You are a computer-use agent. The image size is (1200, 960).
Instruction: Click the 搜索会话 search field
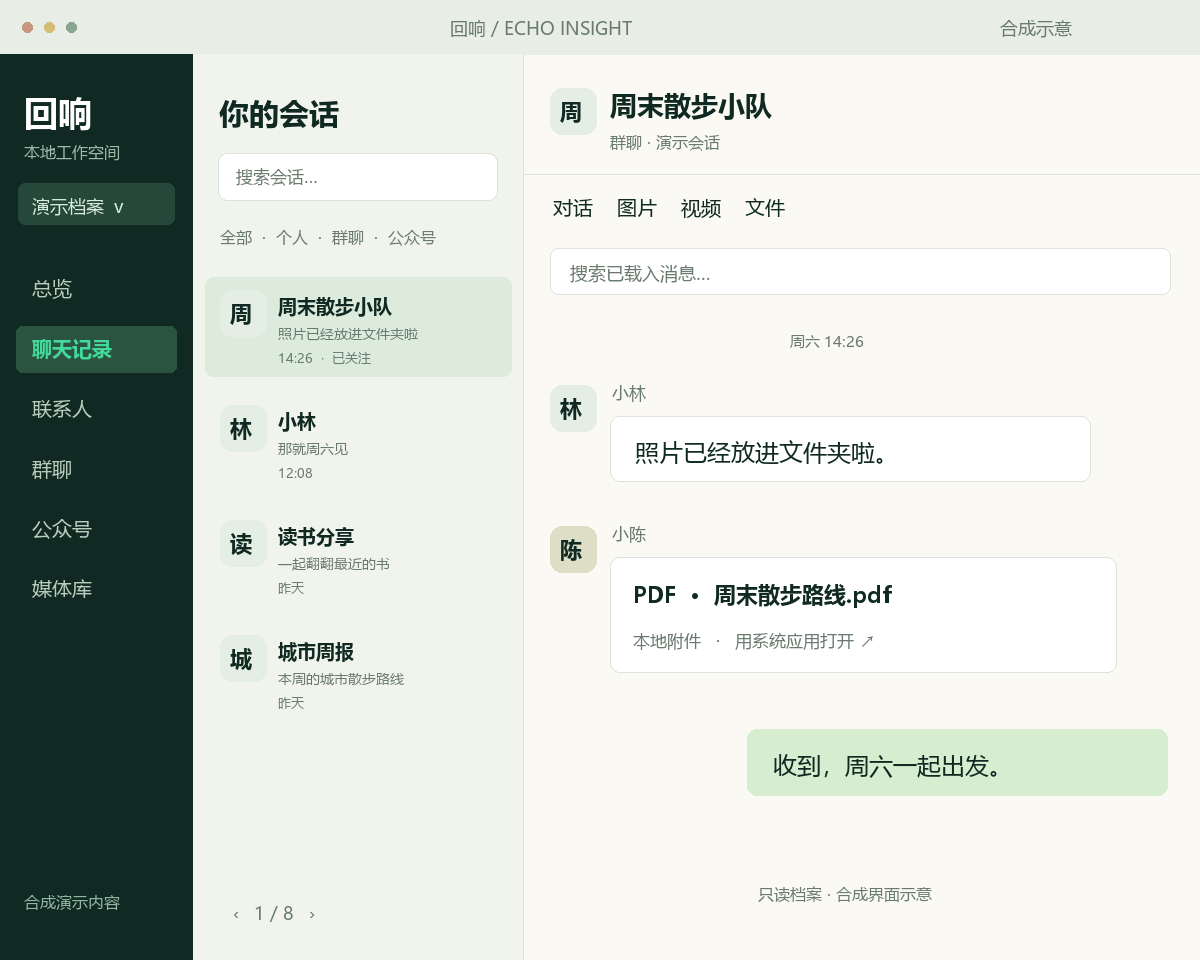(x=358, y=177)
